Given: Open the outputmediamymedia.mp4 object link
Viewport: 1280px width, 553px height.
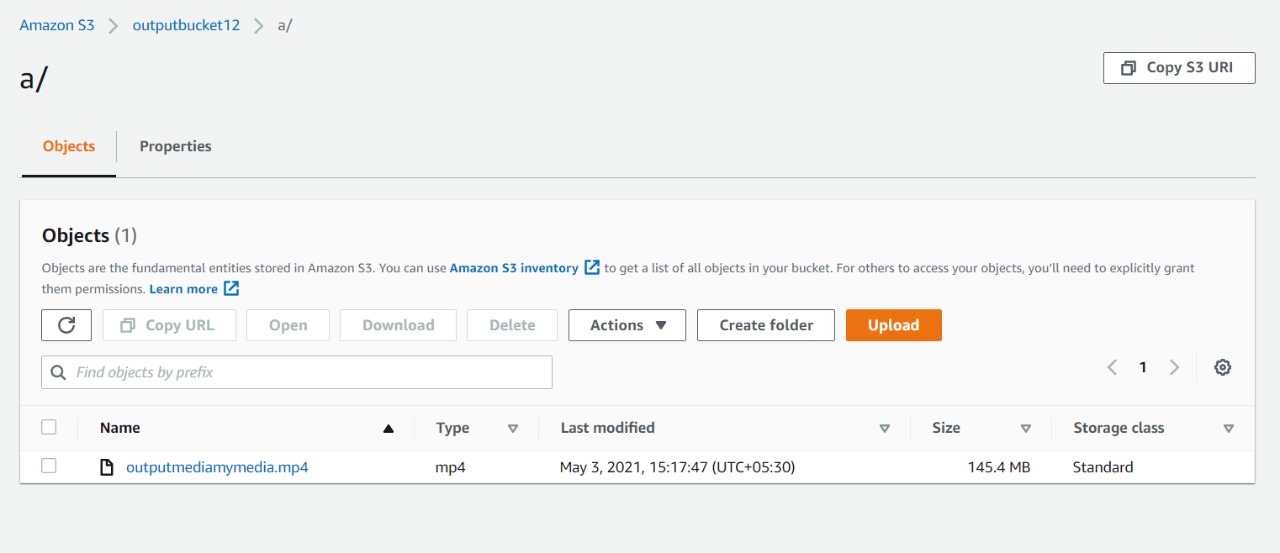Looking at the screenshot, I should click(217, 467).
